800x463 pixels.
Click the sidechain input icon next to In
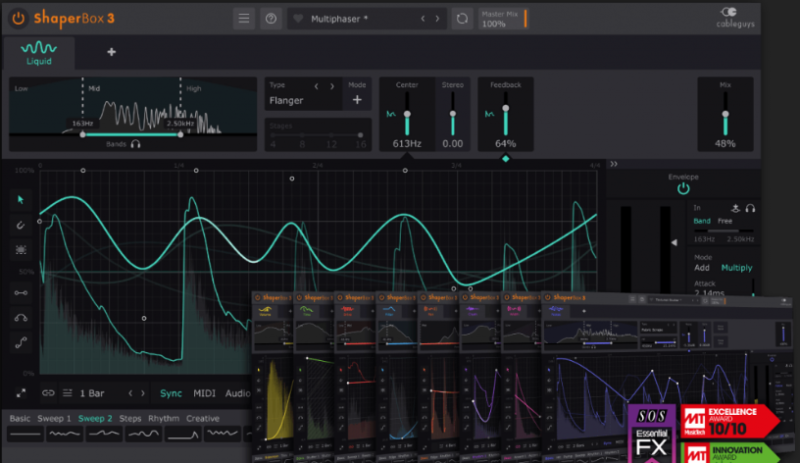[735, 208]
